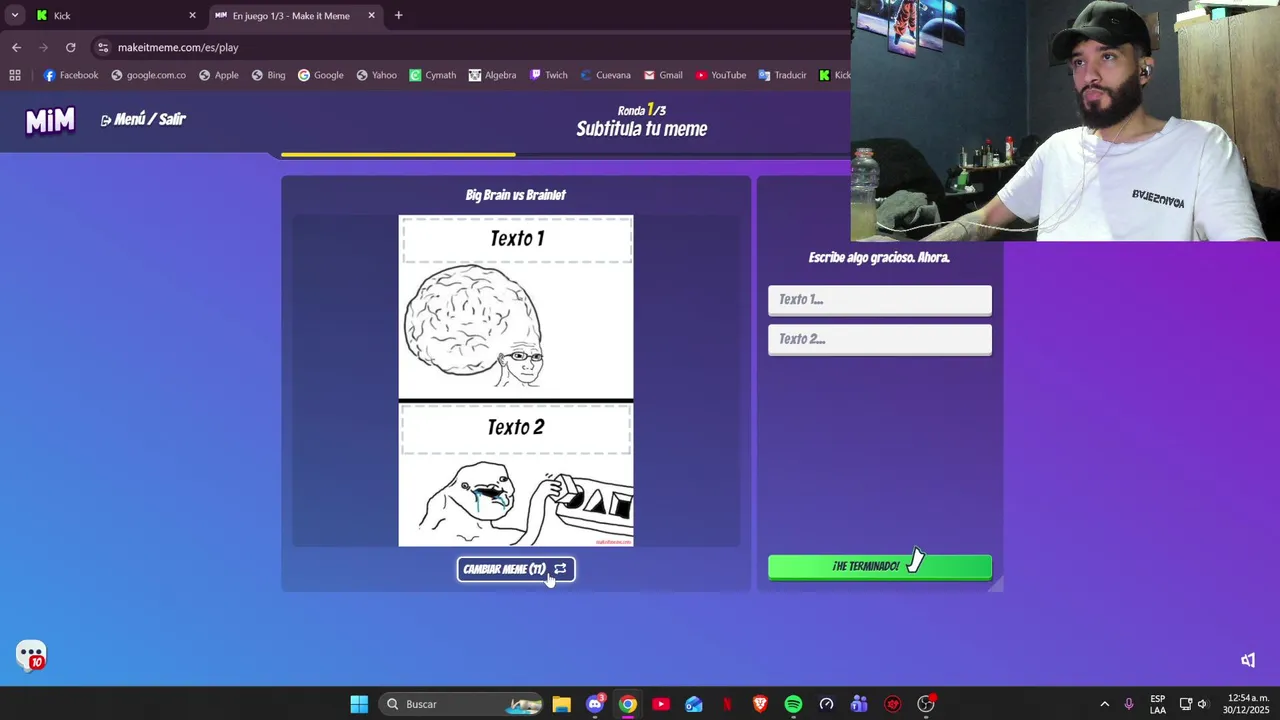This screenshot has height=720, width=1280.
Task: Open the google.com.co bookmark
Action: pyautogui.click(x=148, y=75)
